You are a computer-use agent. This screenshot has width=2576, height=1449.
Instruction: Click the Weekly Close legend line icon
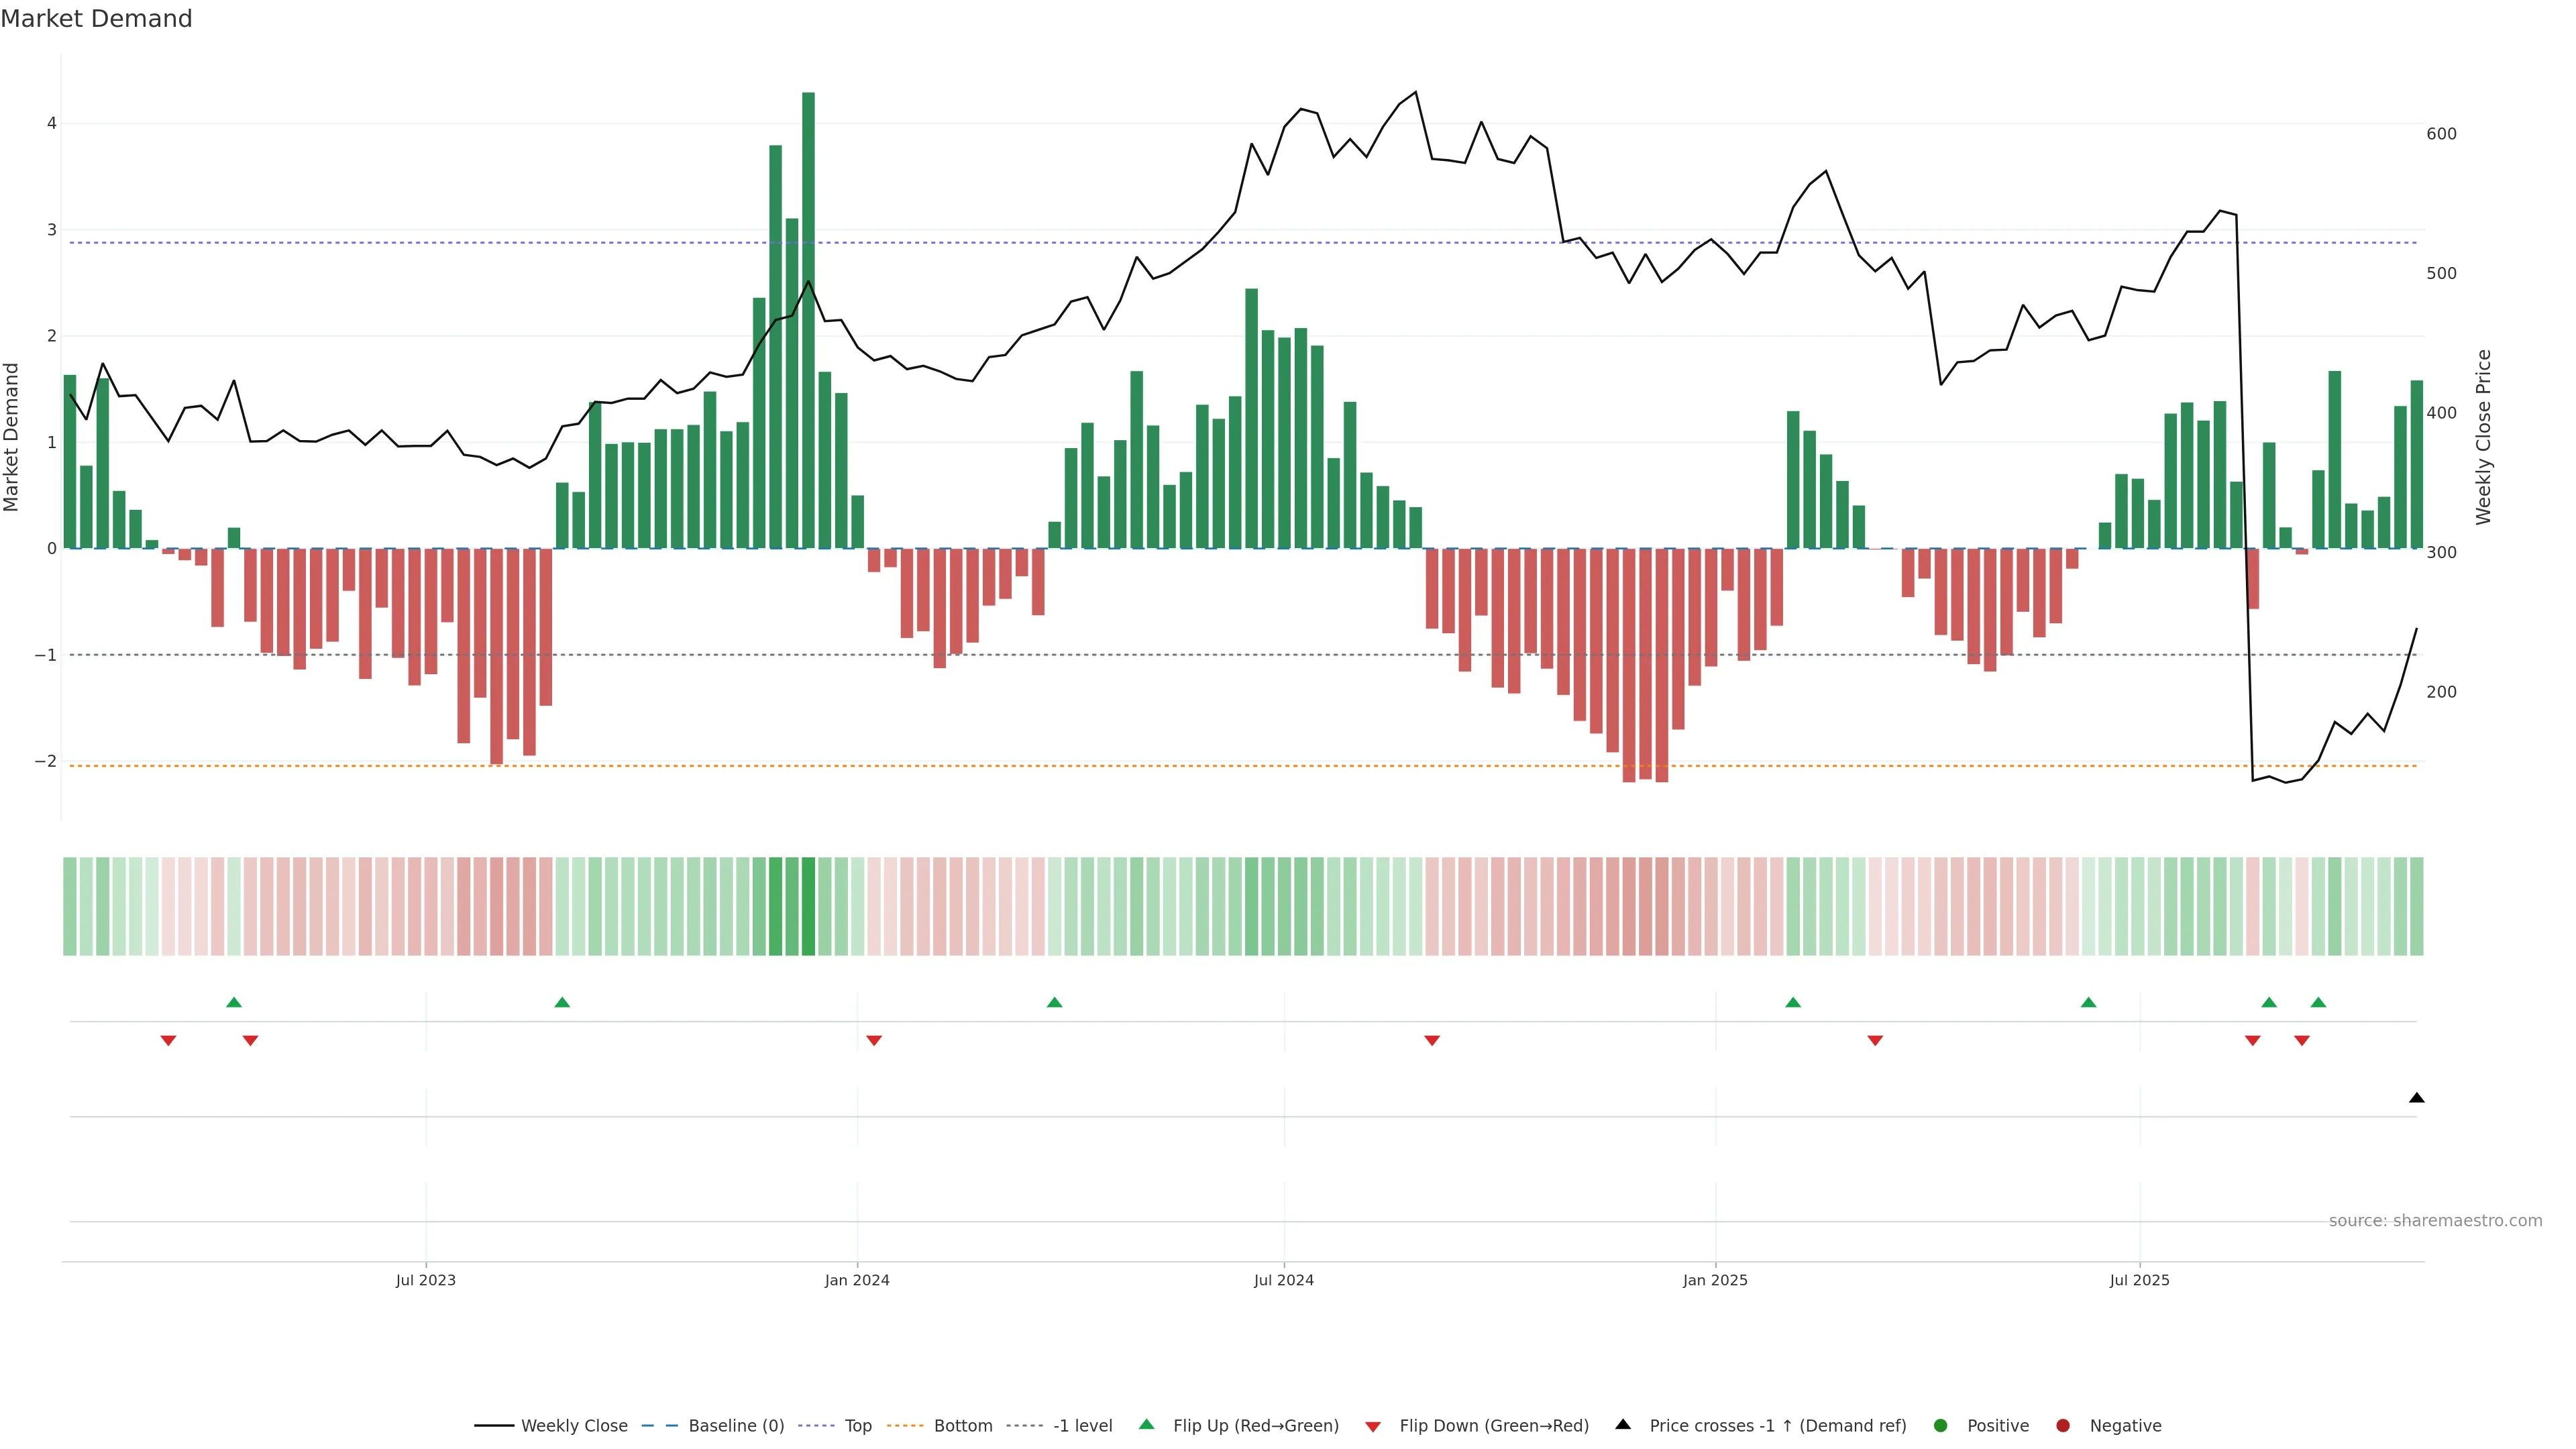coord(494,1426)
